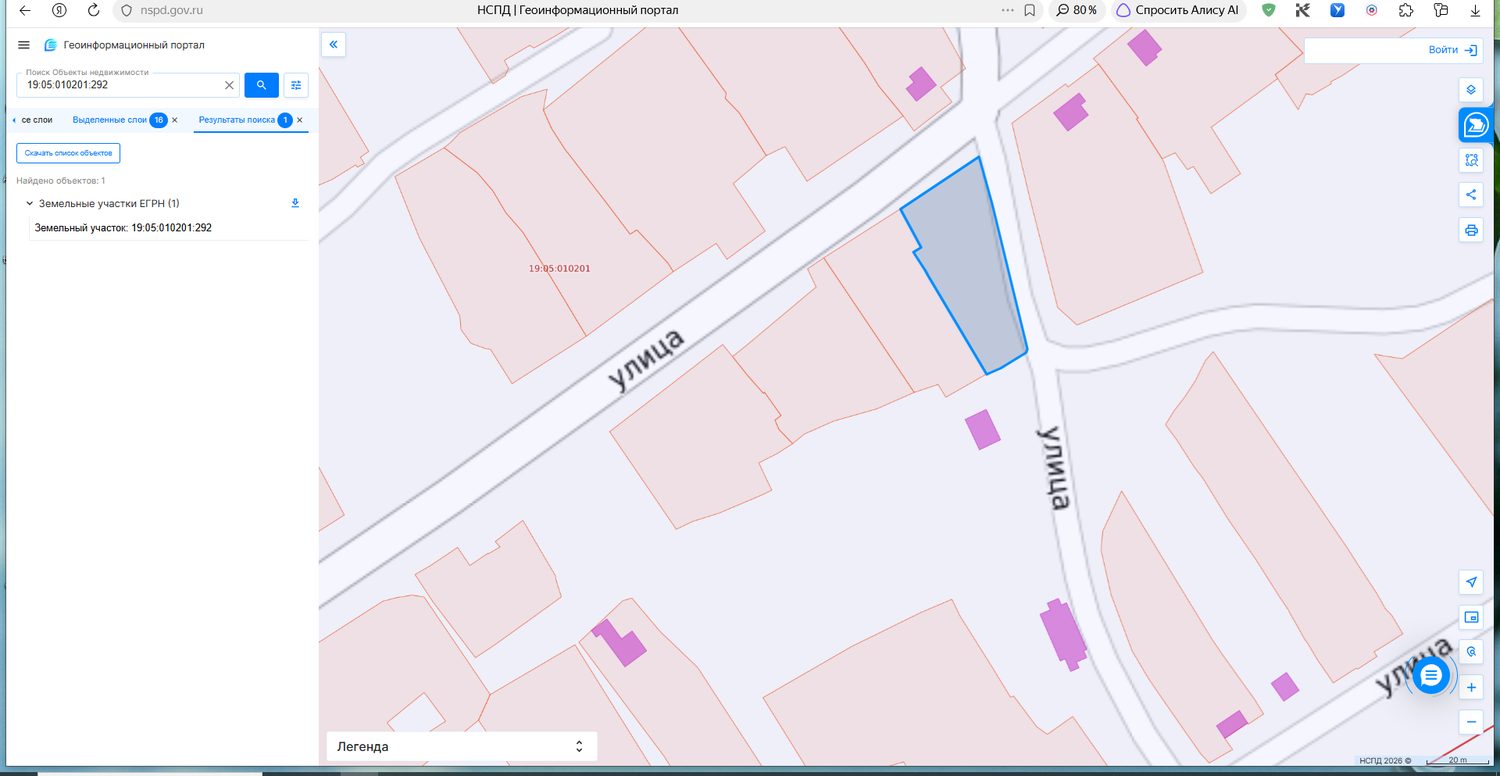Locate my position on the map
The height and width of the screenshot is (776, 1500).
[x=1471, y=582]
